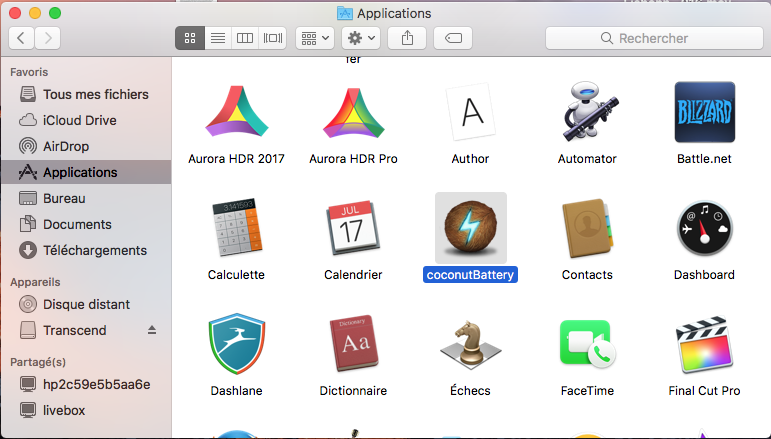This screenshot has width=771, height=439.
Task: Switch to Cover Flow view
Action: pos(273,38)
